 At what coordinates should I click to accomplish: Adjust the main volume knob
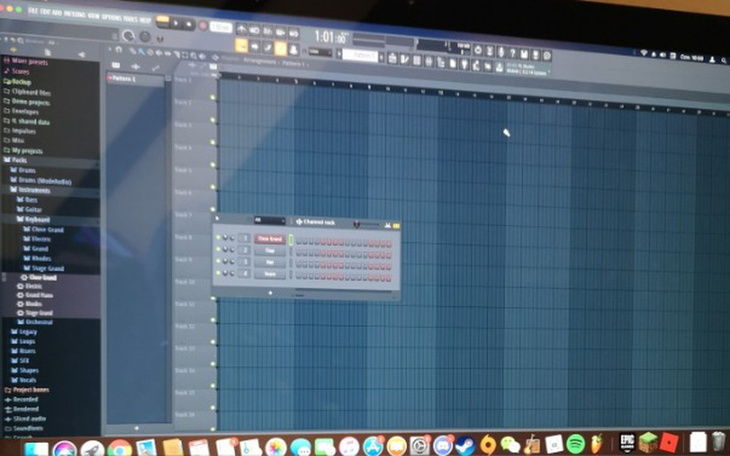pyautogui.click(x=128, y=35)
